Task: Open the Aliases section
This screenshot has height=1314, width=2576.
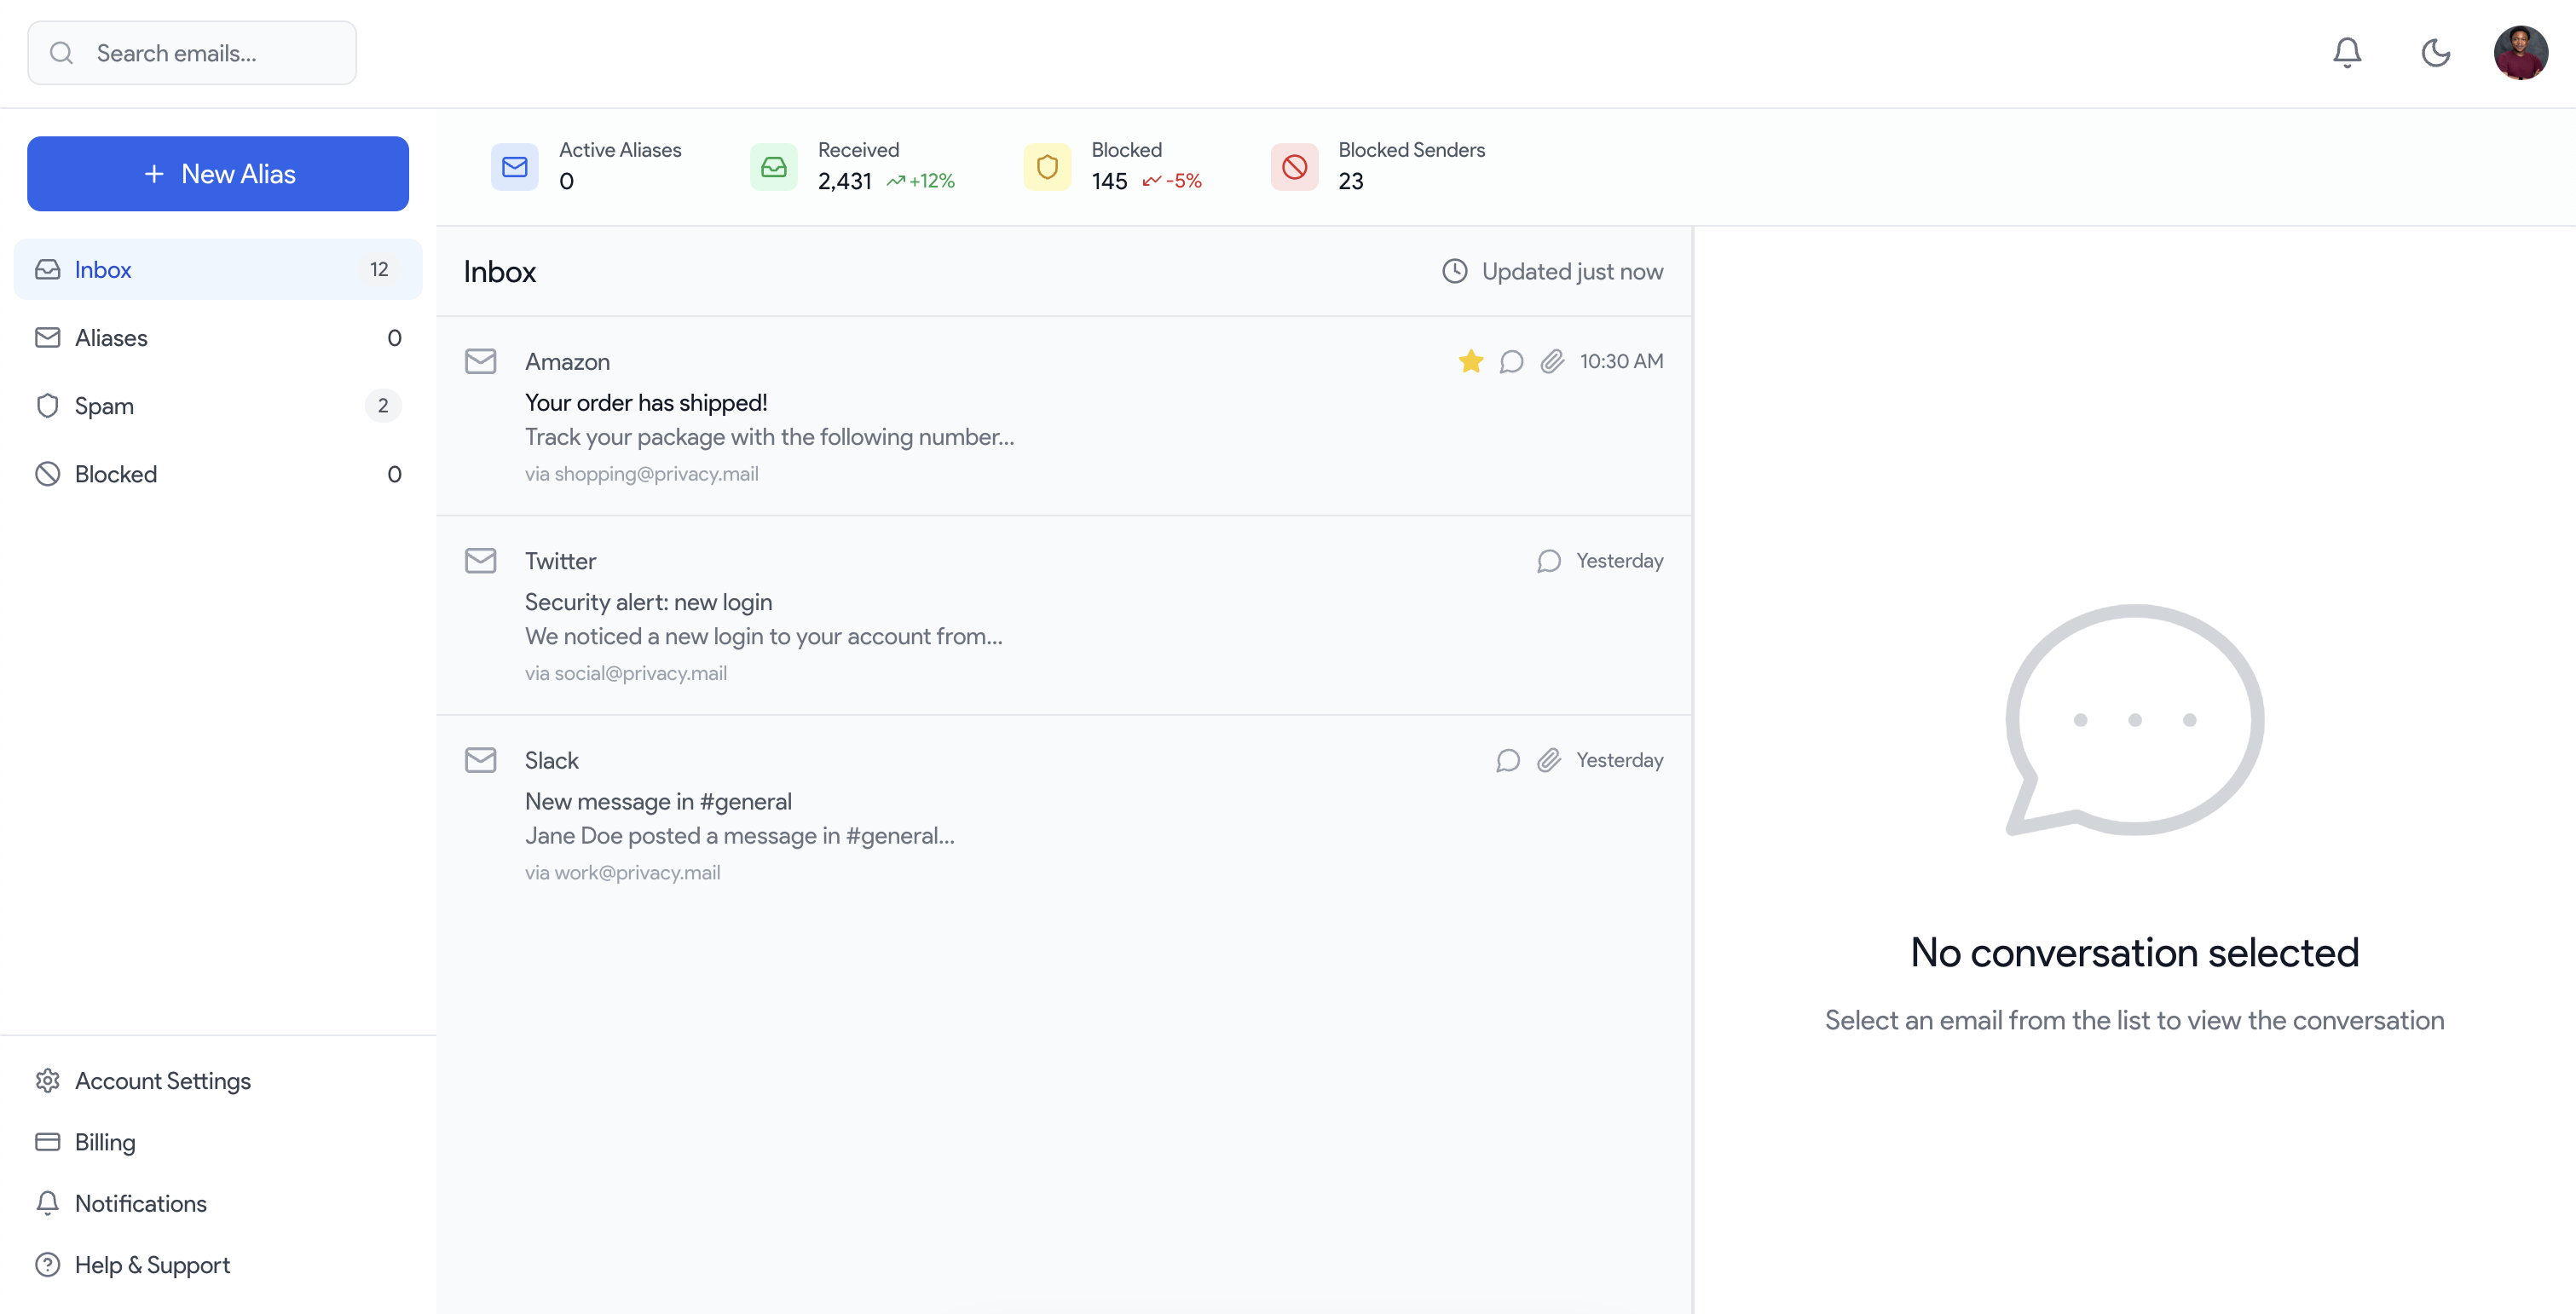Action: [218, 338]
